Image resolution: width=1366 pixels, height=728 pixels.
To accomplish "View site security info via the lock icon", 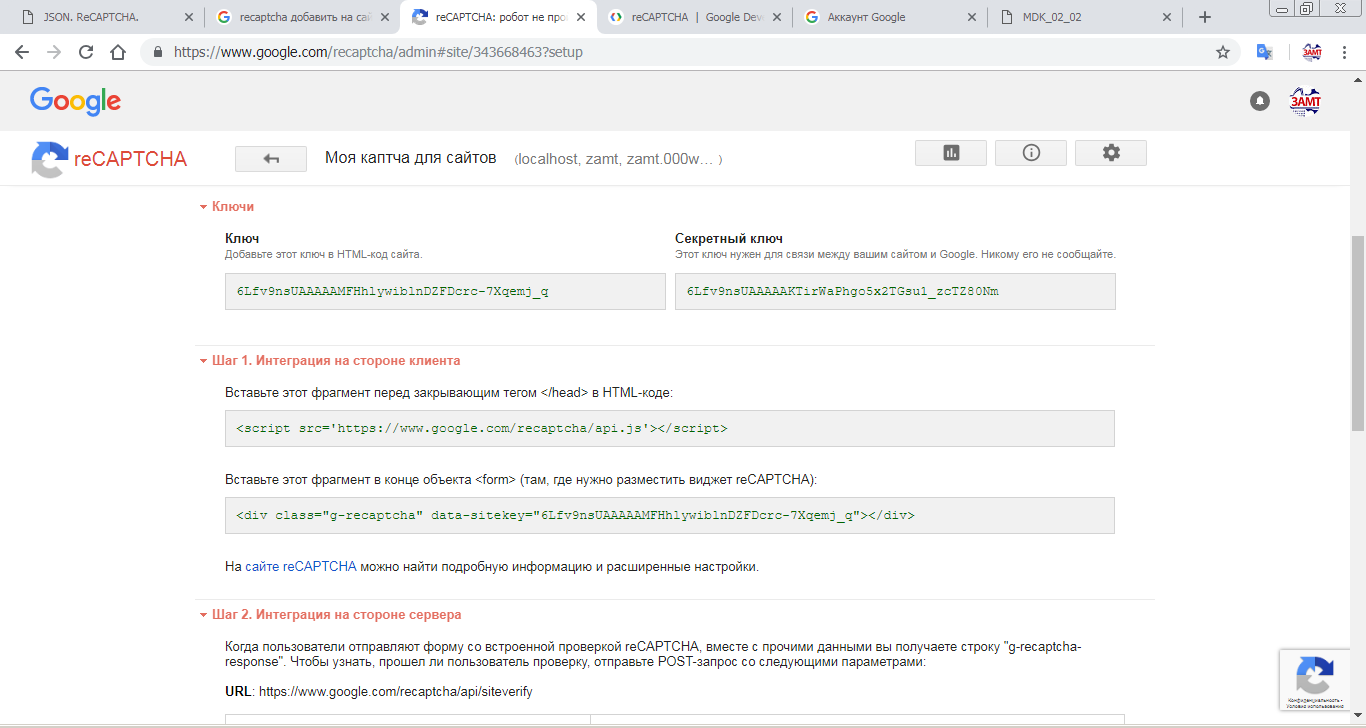I will pos(158,52).
